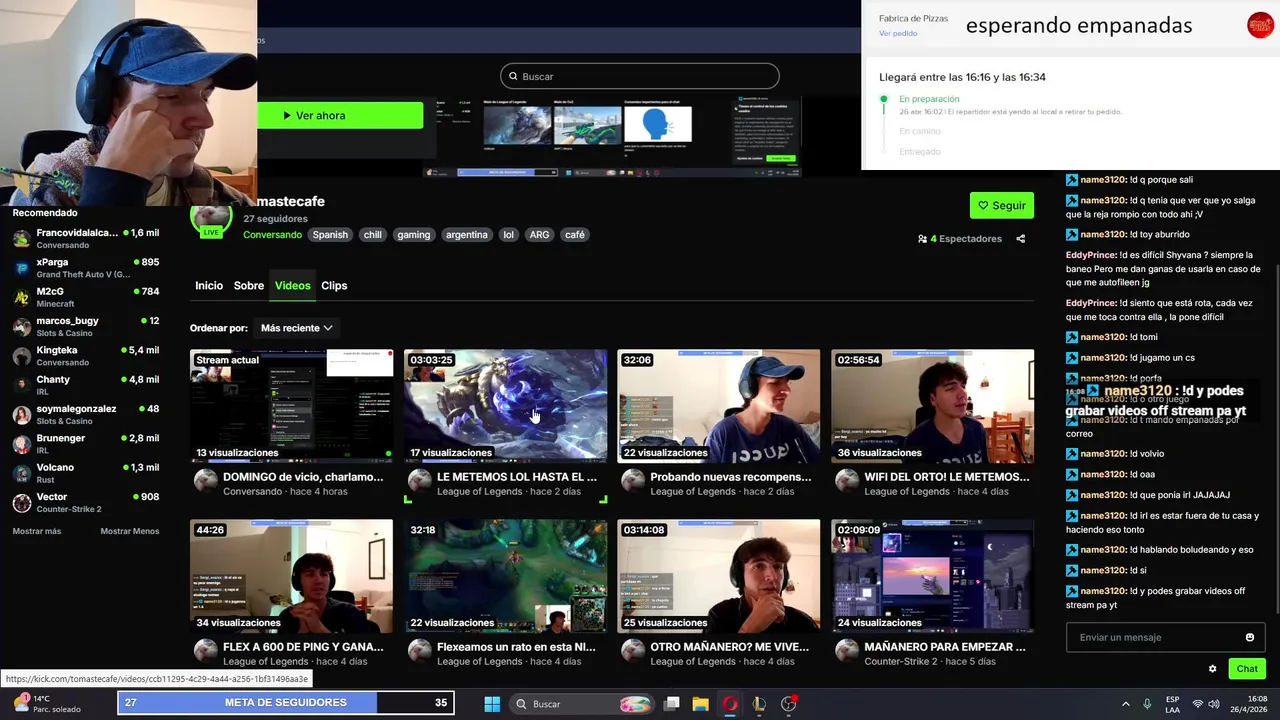Viewport: 1280px width, 720px height.
Task: Click the Windows taskbar Buscar search box
Action: click(581, 704)
